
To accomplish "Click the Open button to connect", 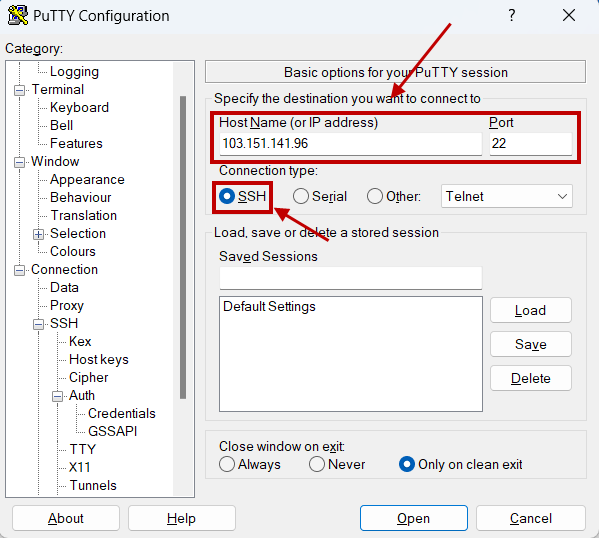I will click(x=413, y=518).
